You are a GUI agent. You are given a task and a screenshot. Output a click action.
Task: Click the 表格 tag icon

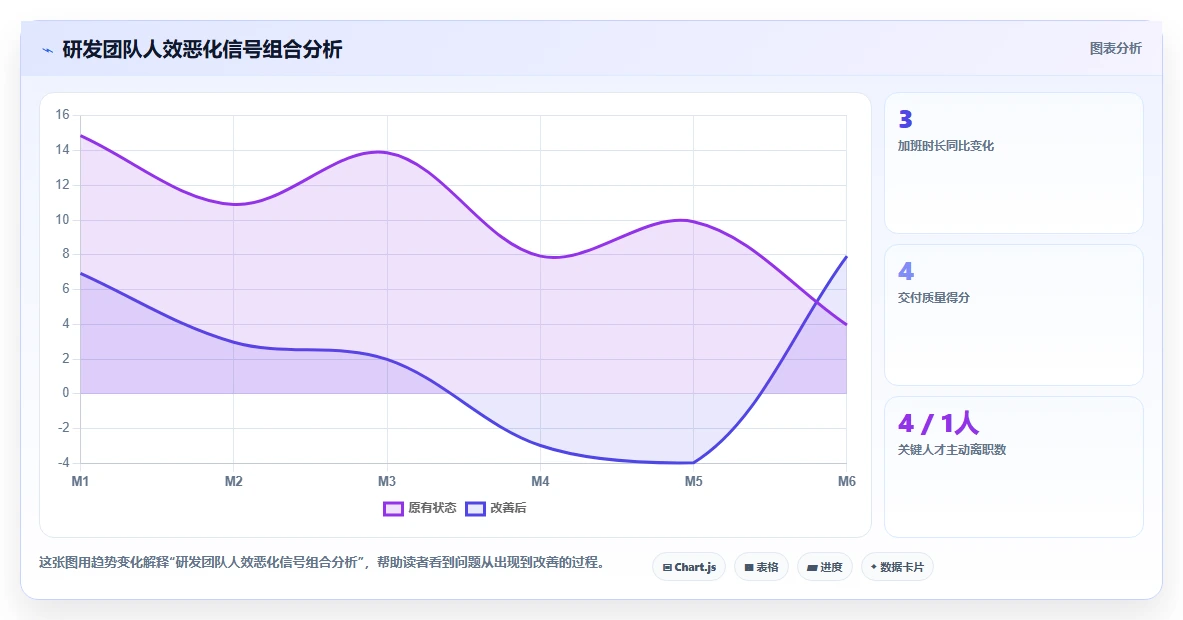pyautogui.click(x=749, y=568)
